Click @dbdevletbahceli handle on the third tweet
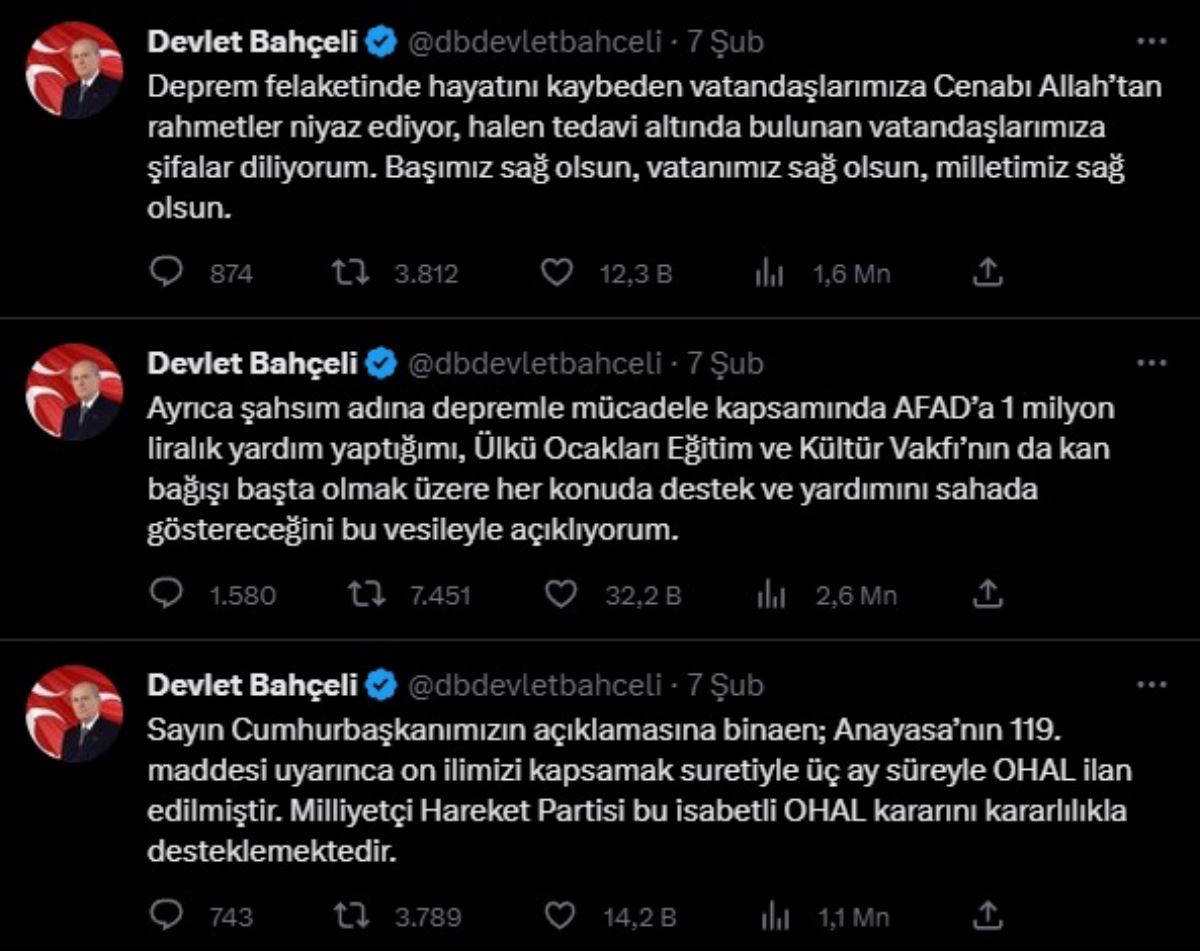Screen dimensions: 1200x951 pyautogui.click(x=535, y=685)
